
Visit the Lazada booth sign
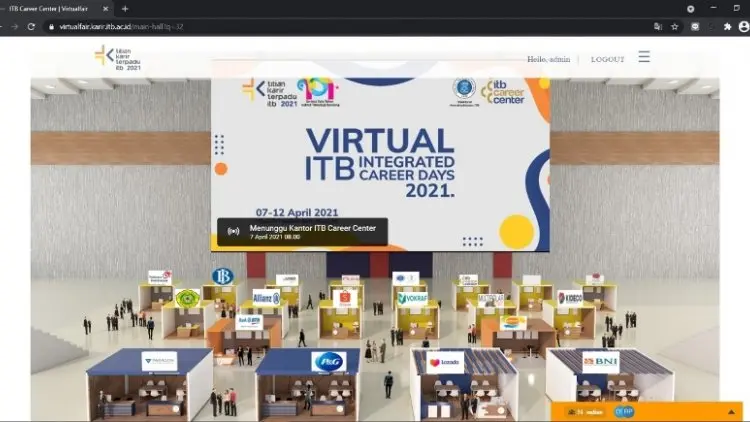coord(445,363)
